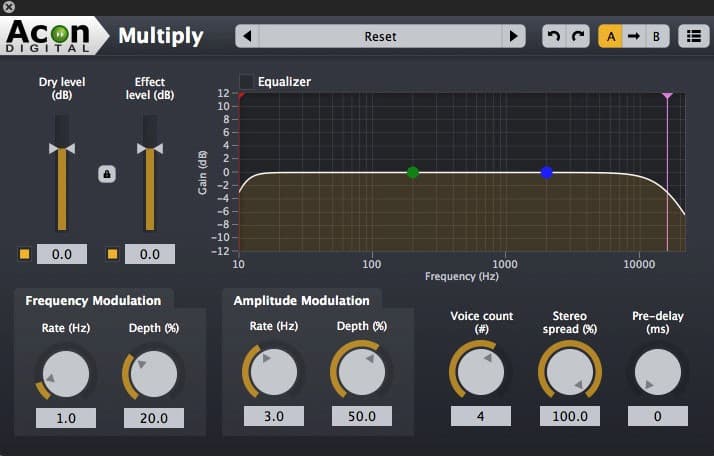Click the undo arrow button
This screenshot has width=714, height=456.
(x=553, y=36)
